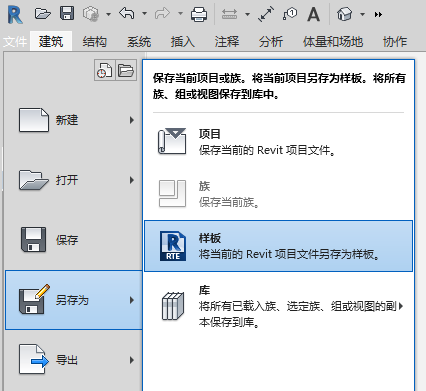Show Open Documents list icon
Viewport: 426px width, 391px height.
126,70
